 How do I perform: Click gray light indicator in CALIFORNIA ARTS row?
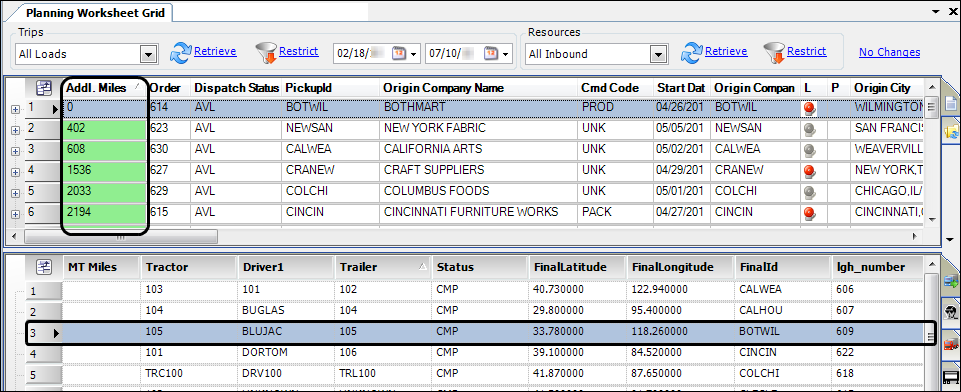pyautogui.click(x=810, y=150)
